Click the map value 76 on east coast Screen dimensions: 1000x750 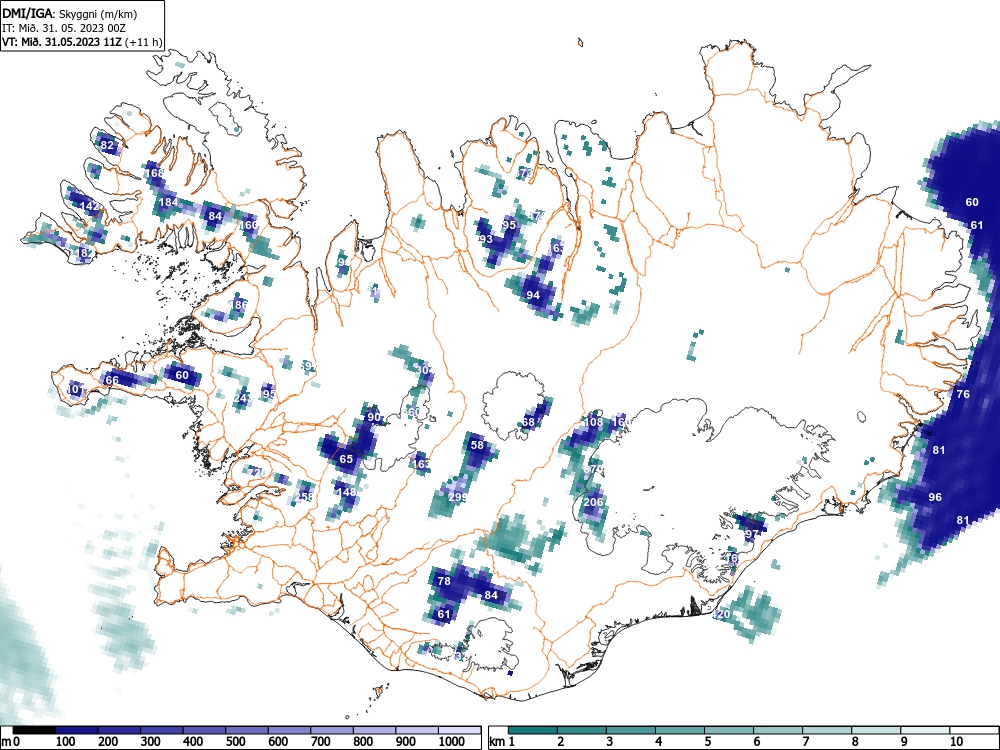(x=963, y=394)
